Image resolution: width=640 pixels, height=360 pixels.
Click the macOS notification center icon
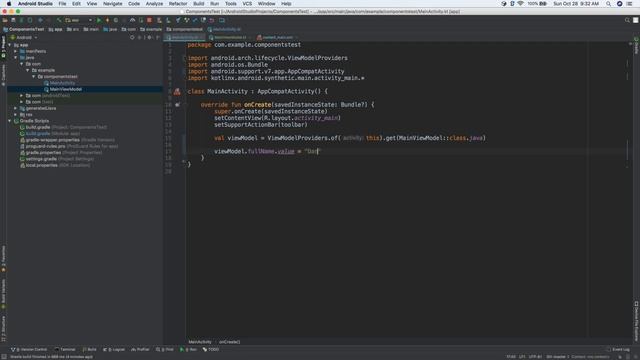pyautogui.click(x=630, y=4)
